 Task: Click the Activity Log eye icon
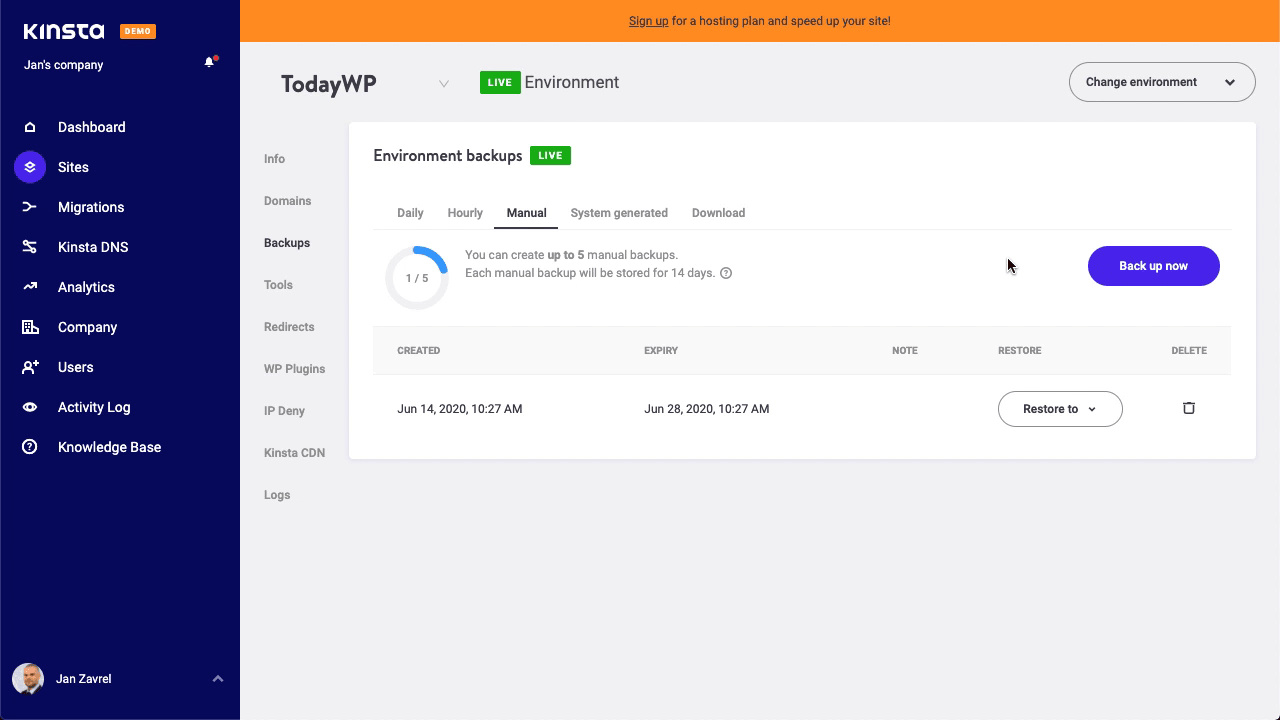pos(30,407)
